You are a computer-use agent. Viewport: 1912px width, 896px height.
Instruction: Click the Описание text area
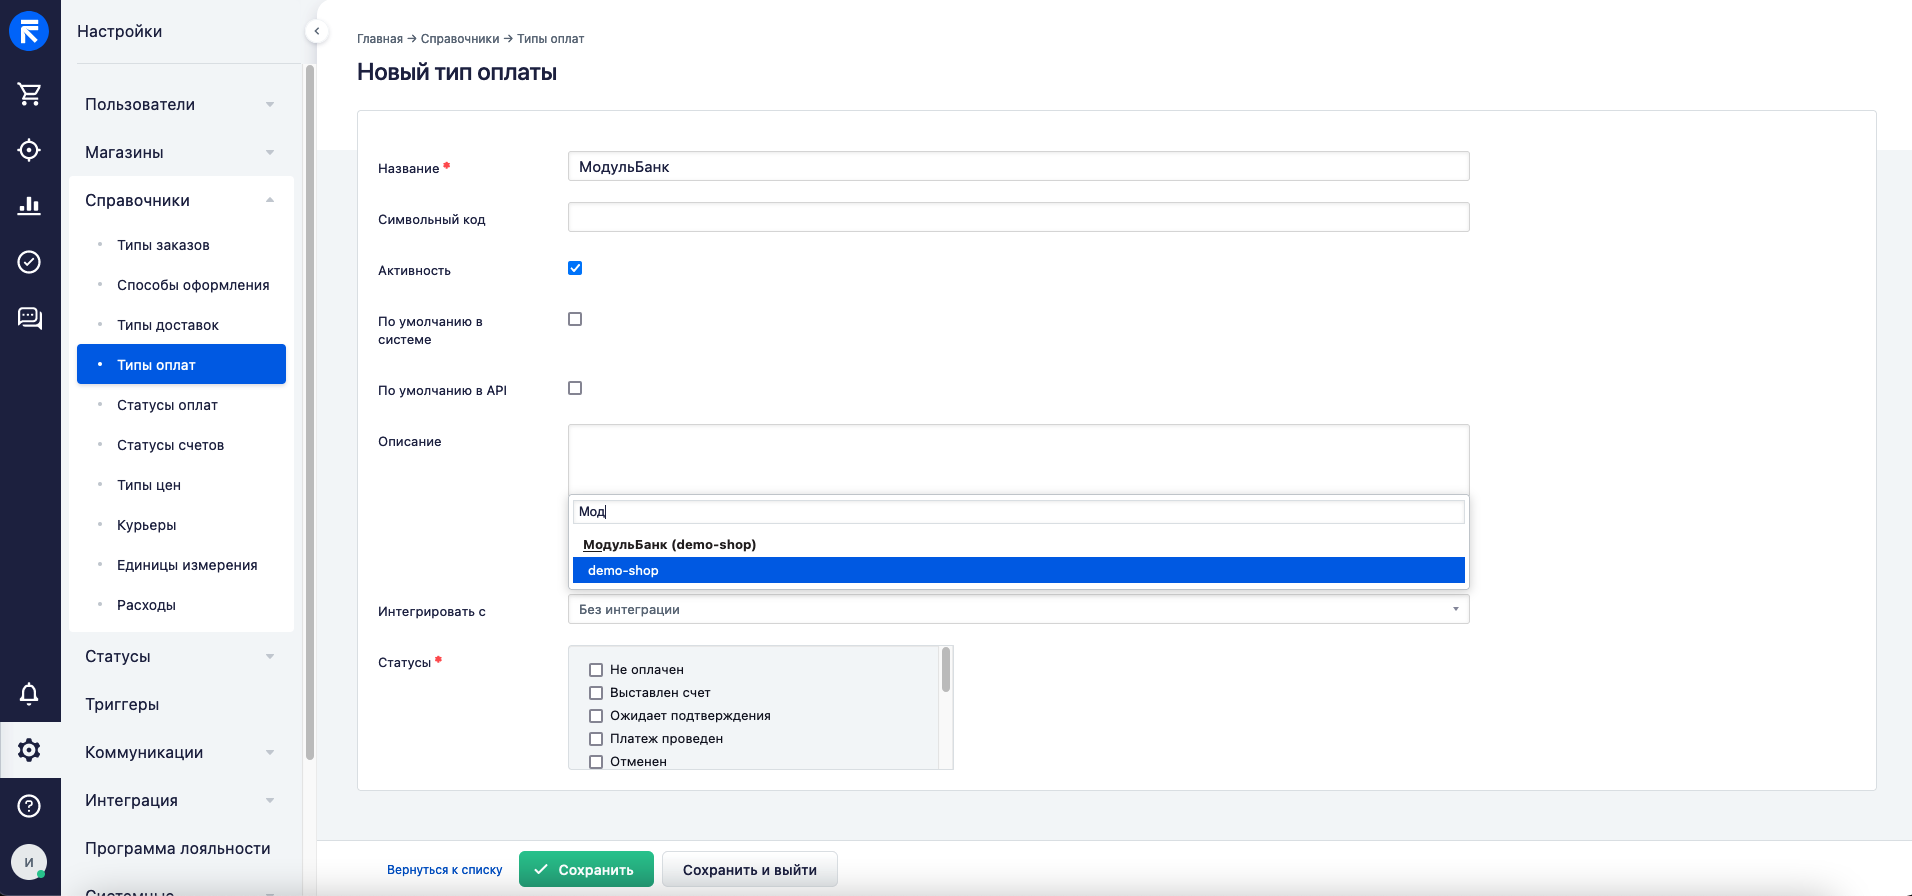click(x=1018, y=459)
